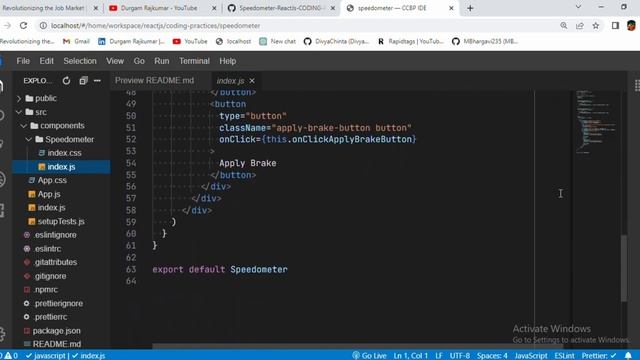This screenshot has height=360, width=640.
Task: Open Ln 1, Col 1 go-to-line
Action: click(x=411, y=356)
